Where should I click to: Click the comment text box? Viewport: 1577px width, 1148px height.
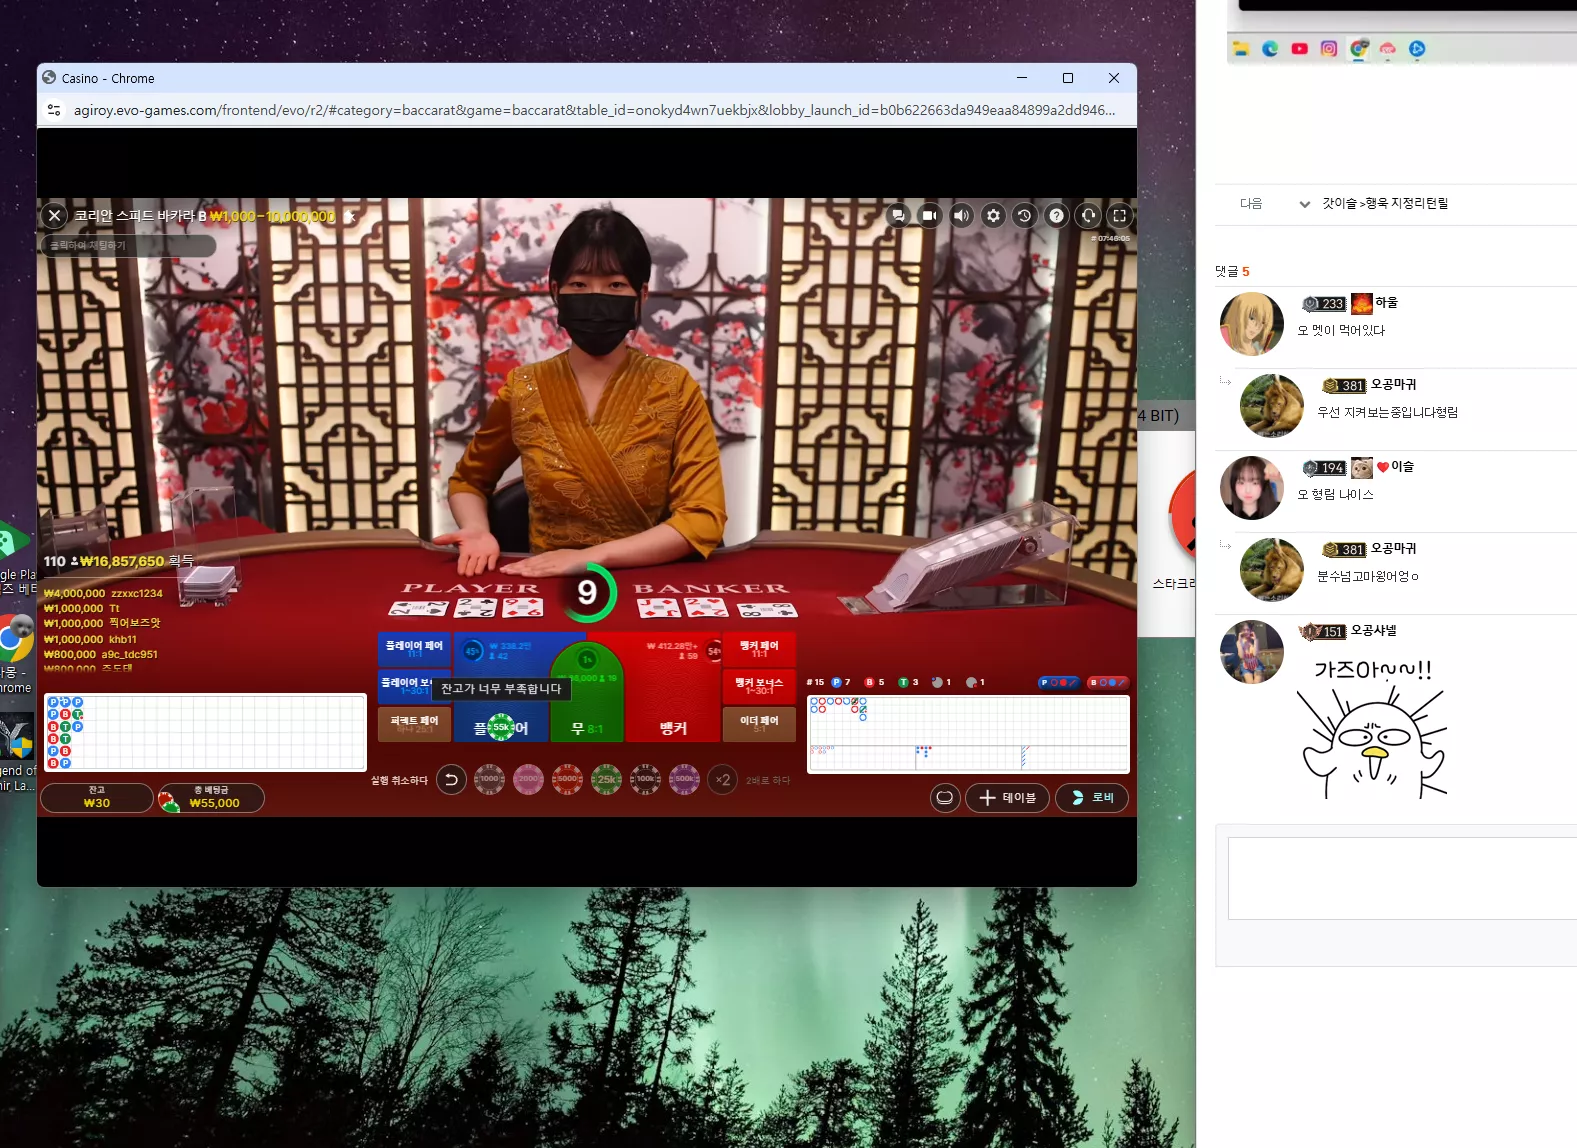(1402, 878)
